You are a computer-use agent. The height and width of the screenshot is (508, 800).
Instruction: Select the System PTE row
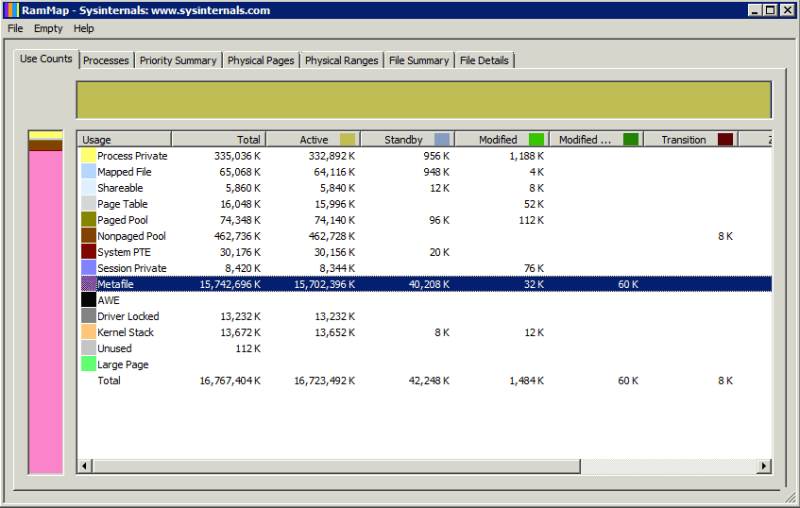(x=424, y=252)
